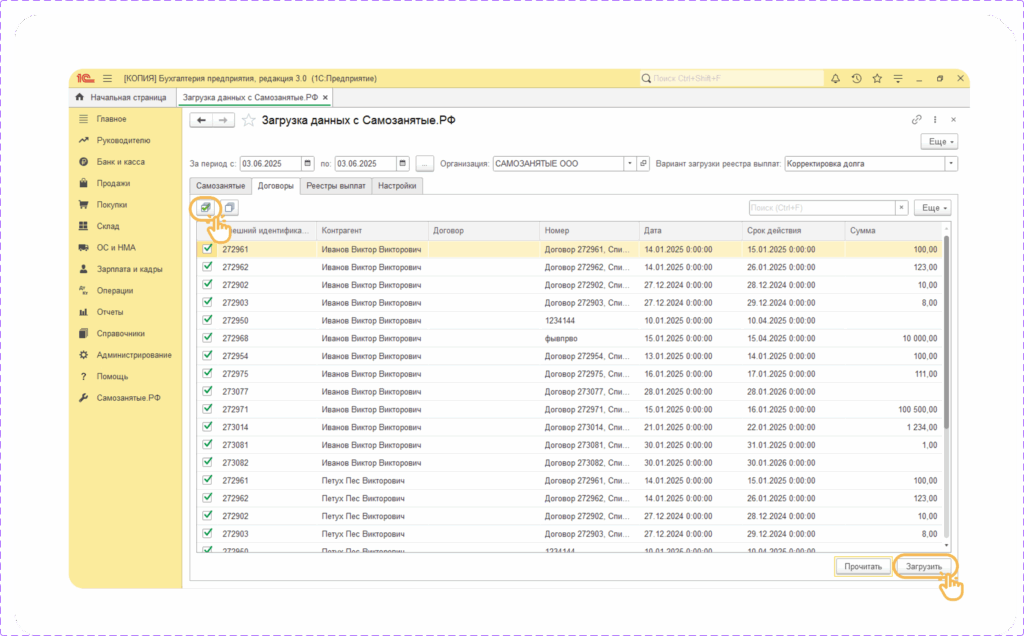1024x636 pixels.
Task: Expand the payout registry load variant dropdown
Action: 950,163
